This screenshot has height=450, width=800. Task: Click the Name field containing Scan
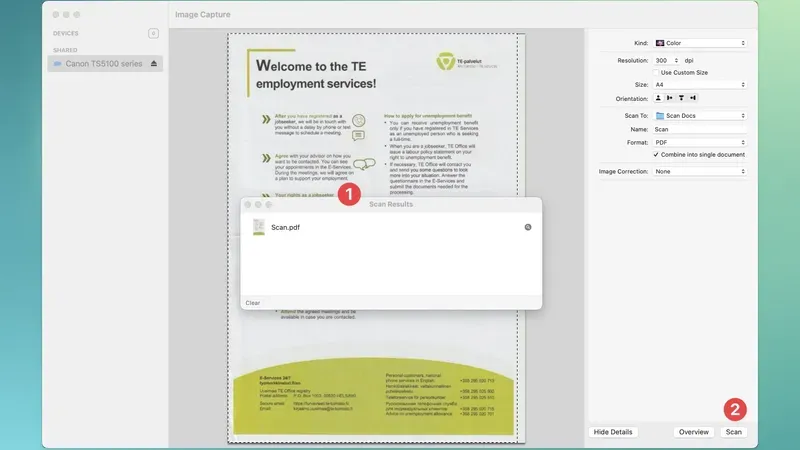click(700, 130)
